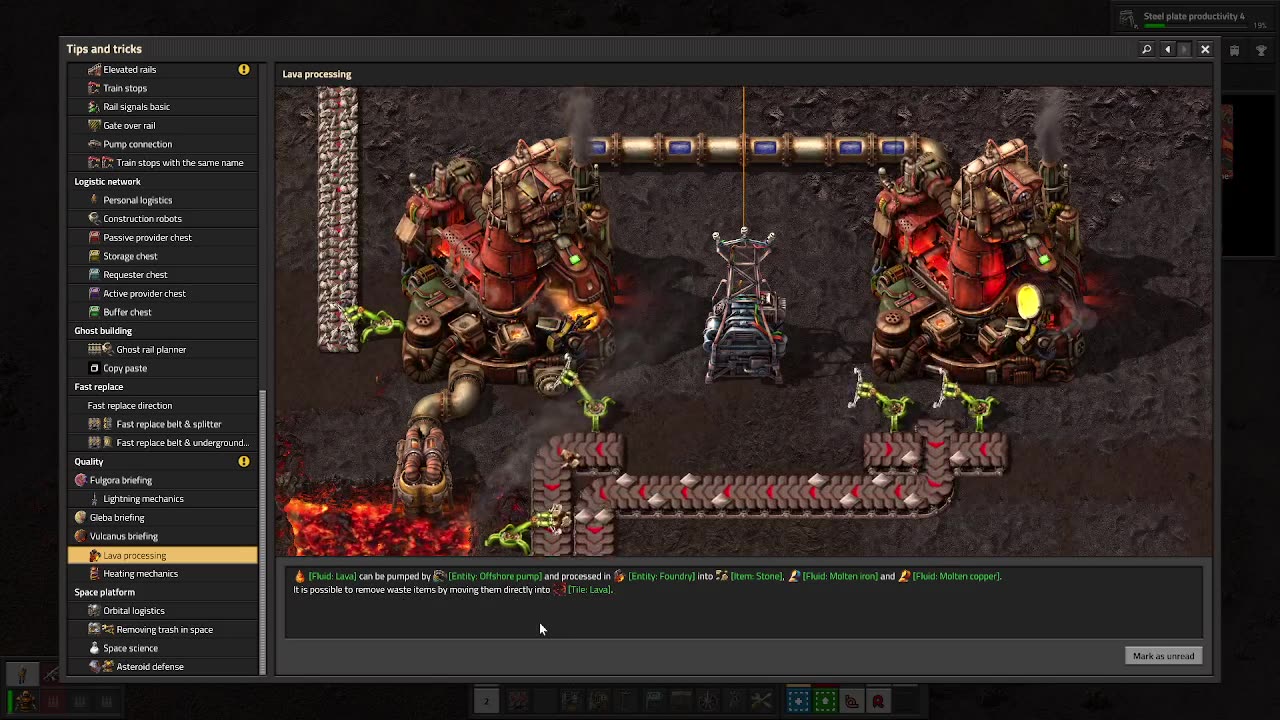This screenshot has height=720, width=1280.
Task: Click the tips list scrollbar handle
Action: 263,532
